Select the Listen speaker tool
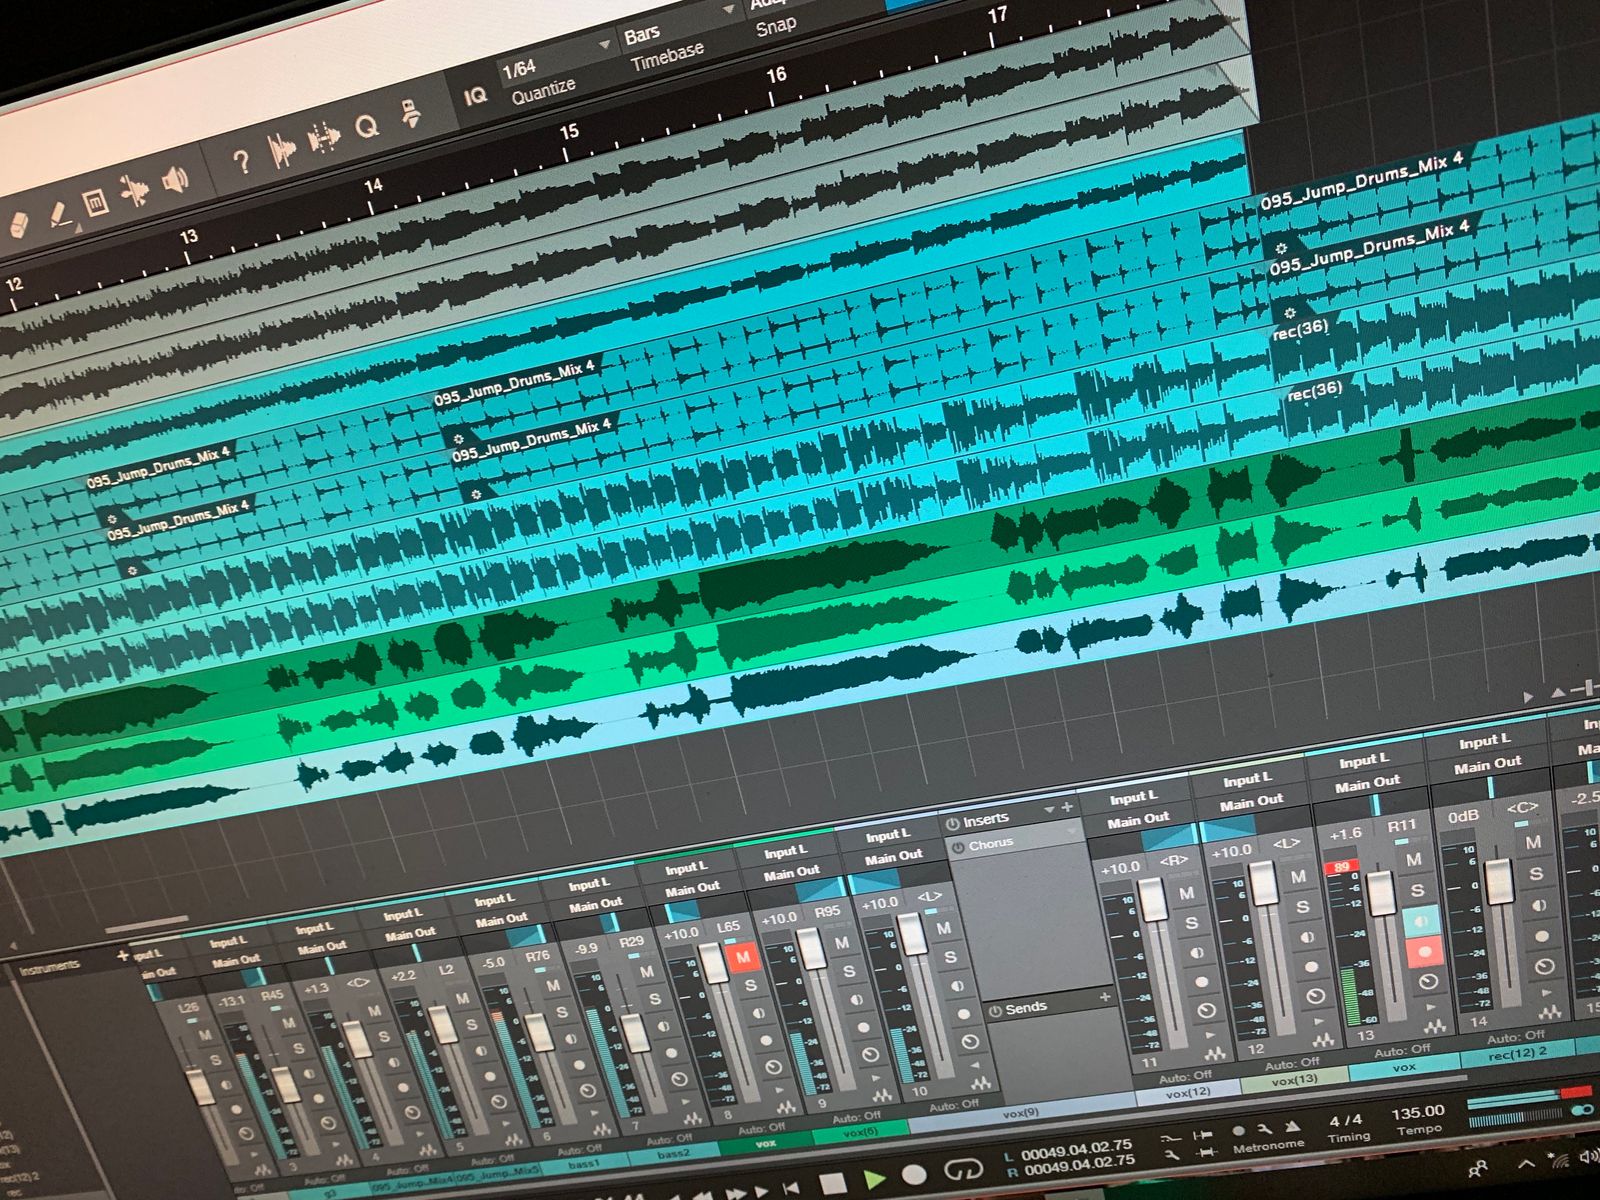The image size is (1600, 1200). [176, 181]
